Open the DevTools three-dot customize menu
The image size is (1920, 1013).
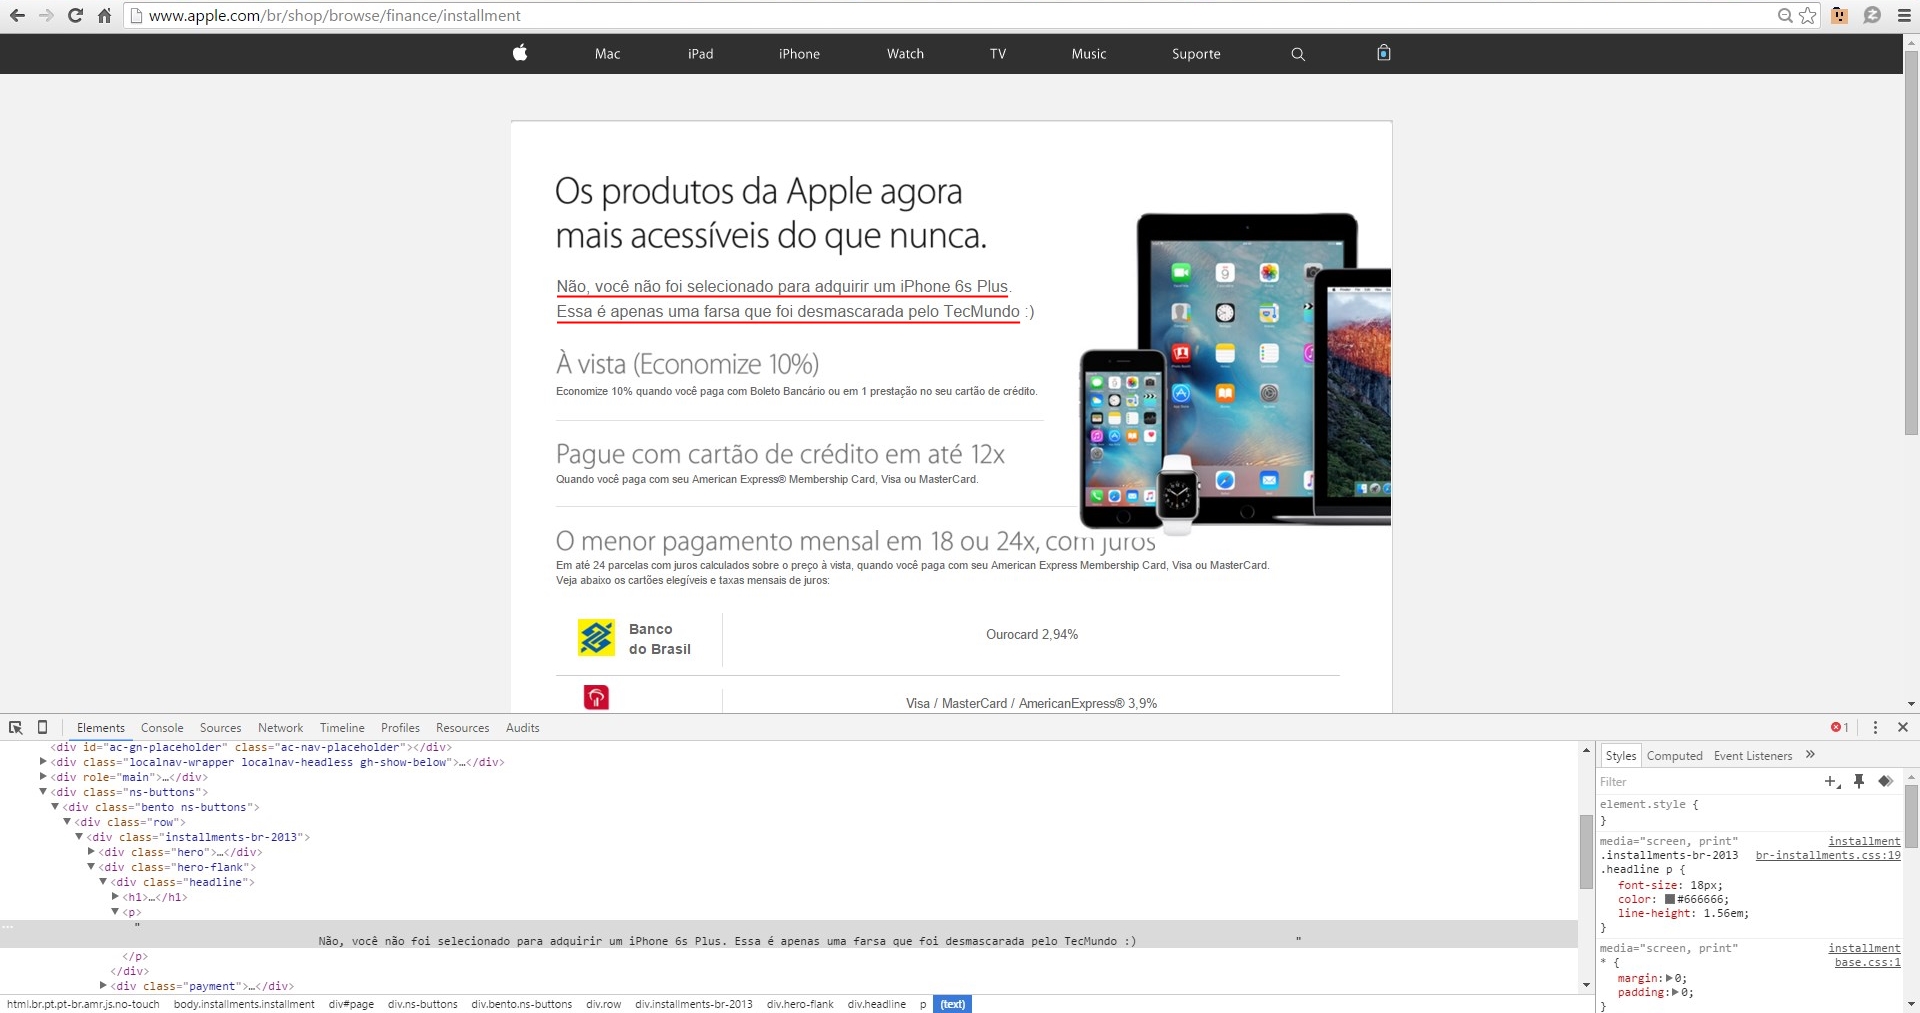click(1875, 727)
